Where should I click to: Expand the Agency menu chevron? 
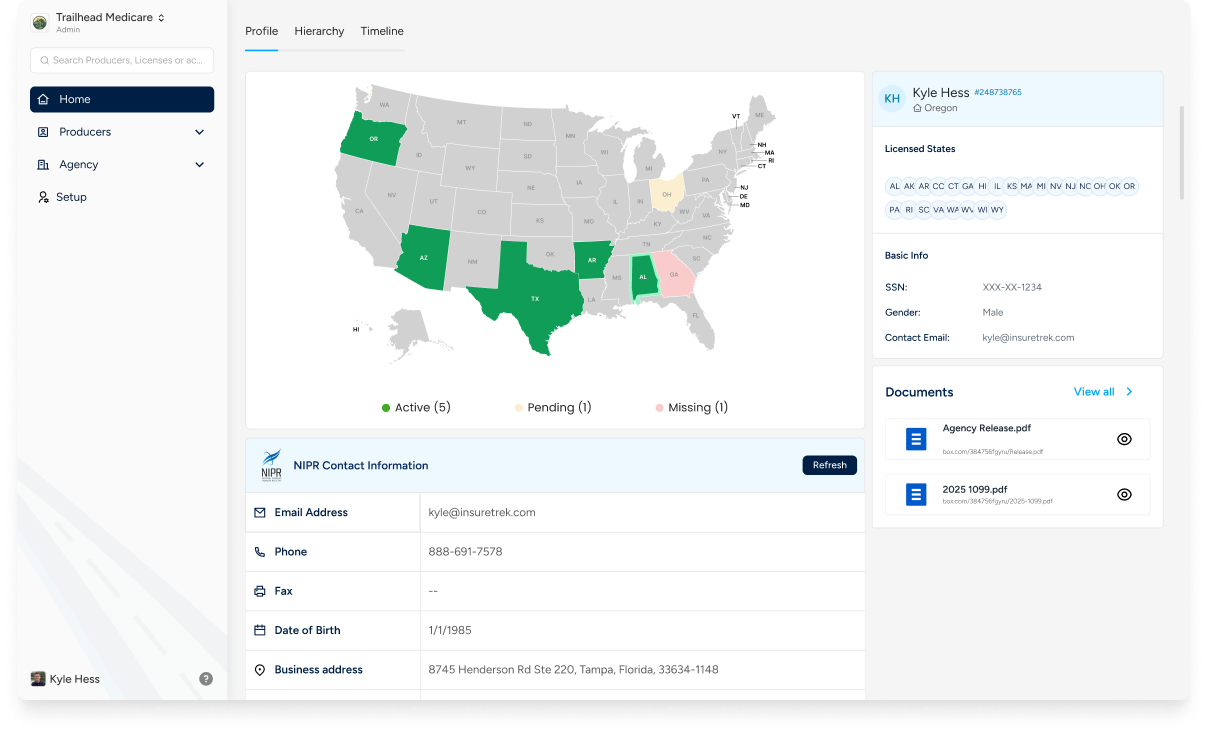coord(199,165)
